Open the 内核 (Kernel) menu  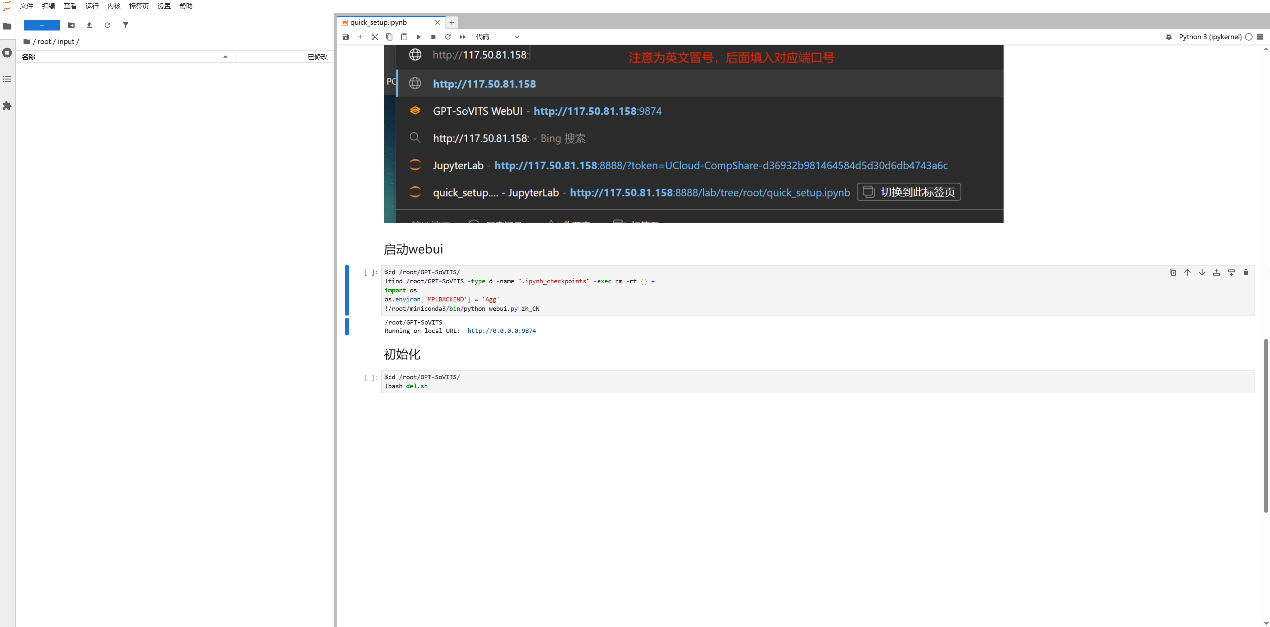(114, 6)
